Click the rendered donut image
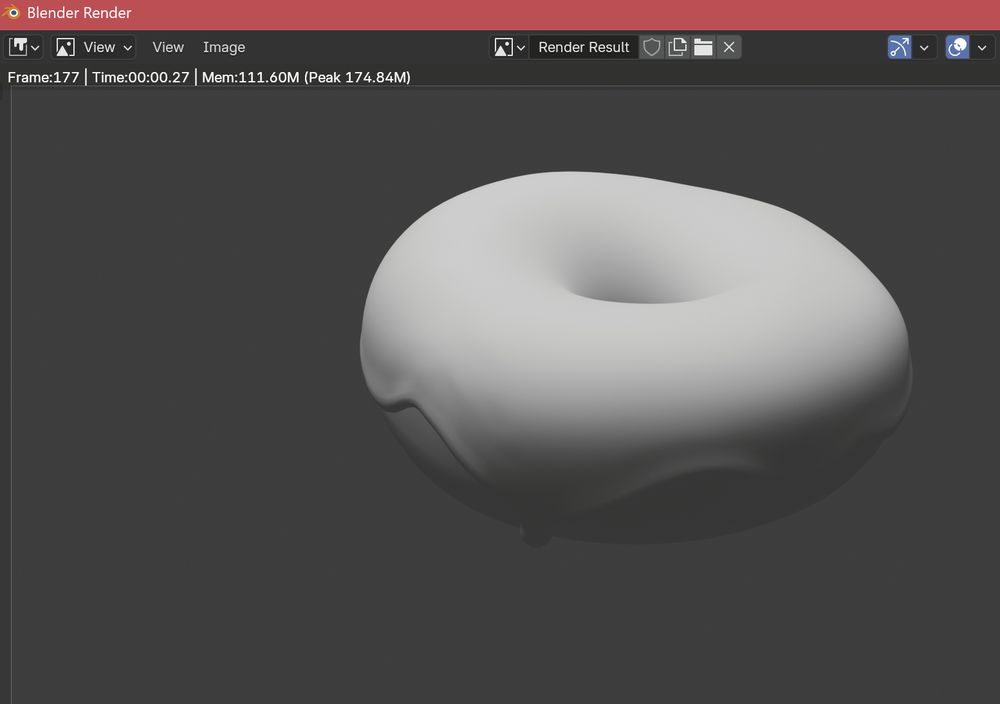The width and height of the screenshot is (1000, 704). point(636,357)
